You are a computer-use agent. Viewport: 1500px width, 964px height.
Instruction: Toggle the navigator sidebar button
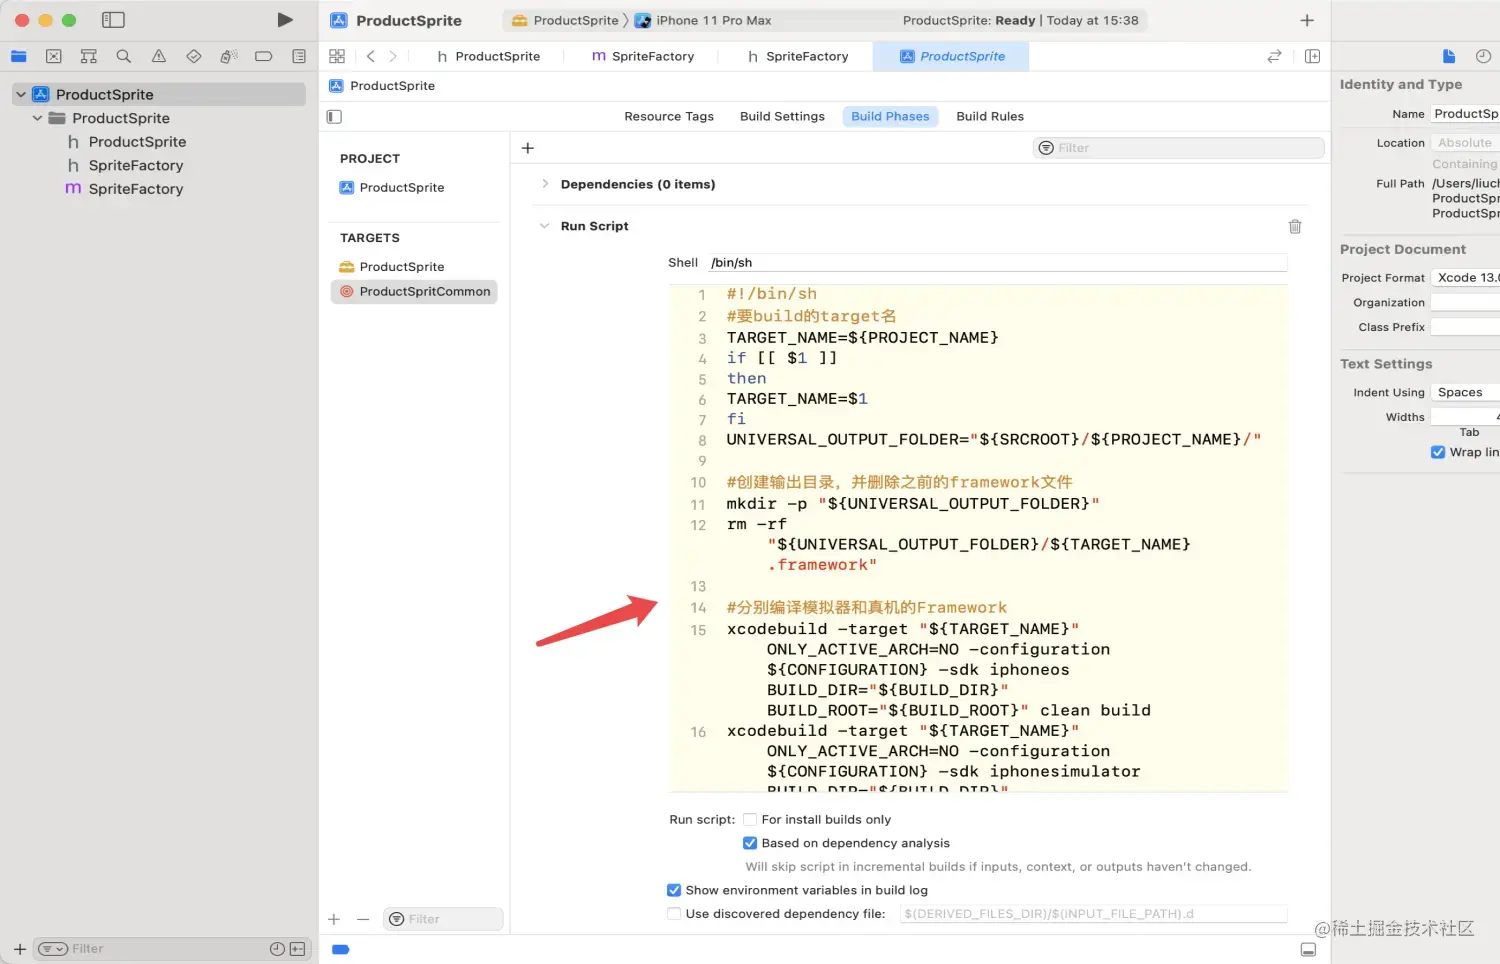click(113, 20)
